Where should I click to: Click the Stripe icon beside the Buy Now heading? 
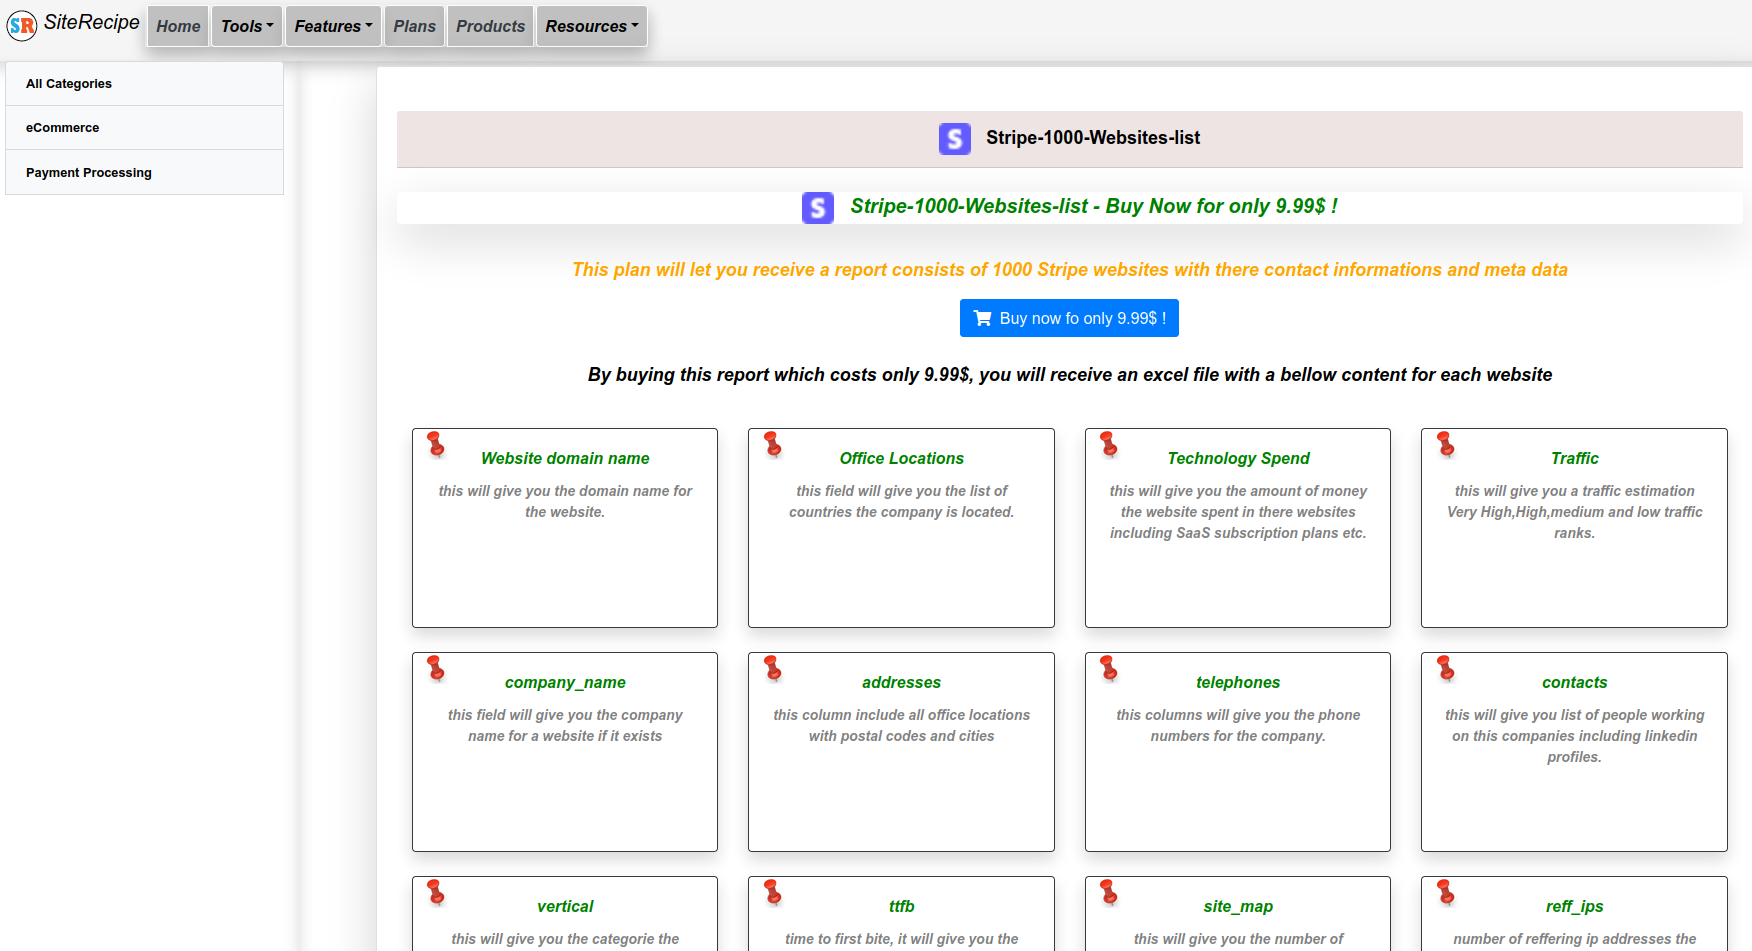tap(818, 208)
